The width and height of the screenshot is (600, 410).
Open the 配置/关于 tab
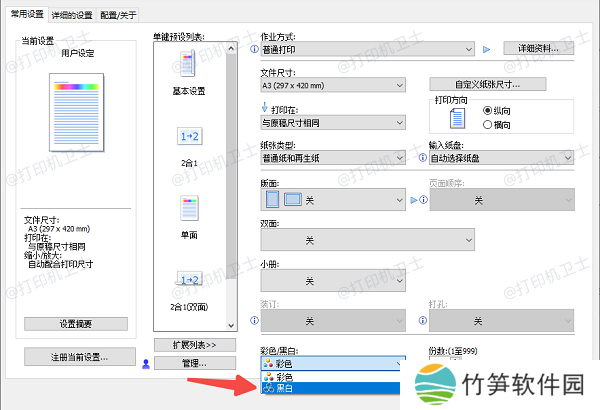pos(119,15)
